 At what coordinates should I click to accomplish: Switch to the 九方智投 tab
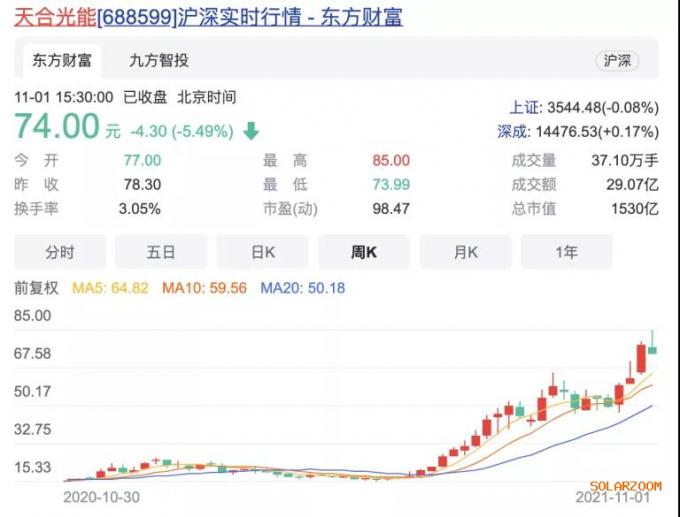(159, 60)
